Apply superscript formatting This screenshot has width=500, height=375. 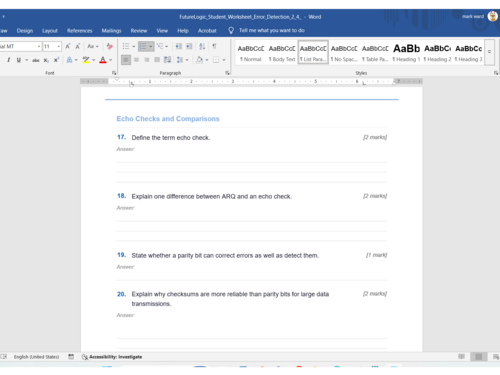pos(56,60)
